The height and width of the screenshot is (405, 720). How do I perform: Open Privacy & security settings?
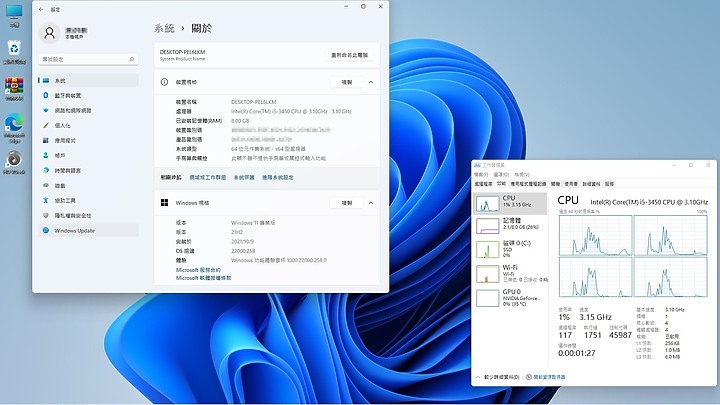[x=88, y=215]
